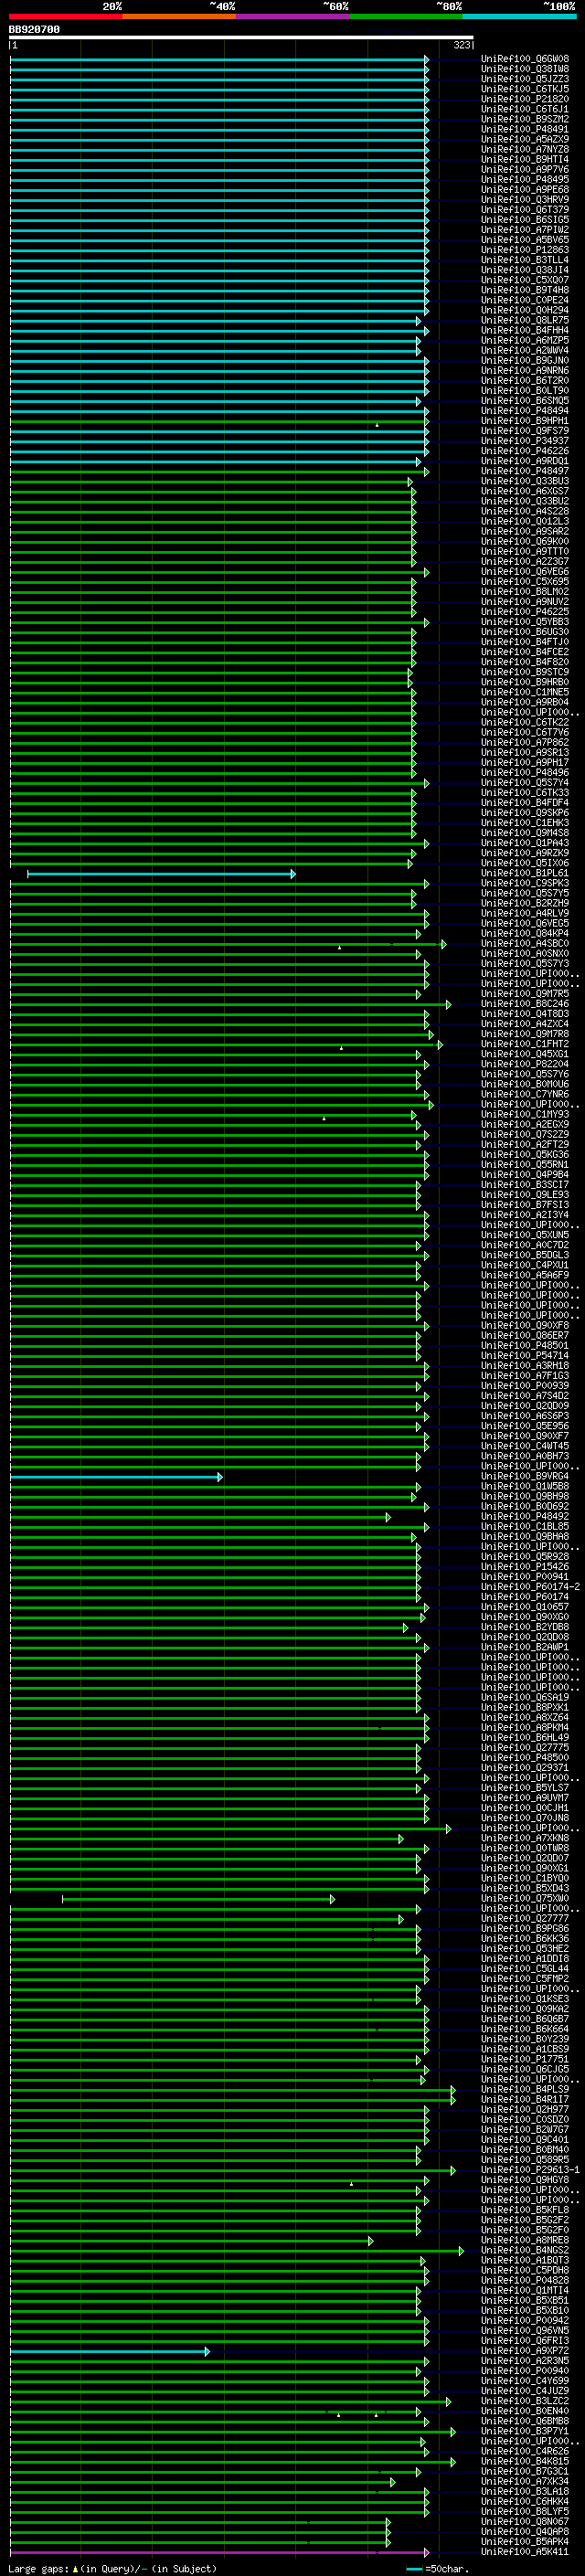Select label UniRef100_P60174-2
The width and height of the screenshot is (585, 2576).
[531, 1587]
